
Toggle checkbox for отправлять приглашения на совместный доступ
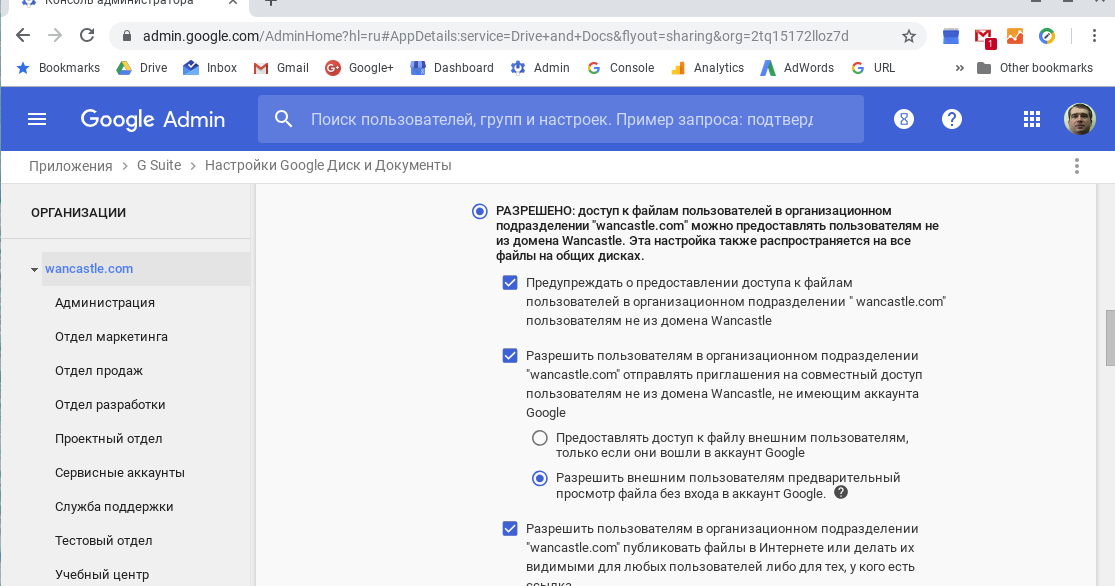(510, 356)
